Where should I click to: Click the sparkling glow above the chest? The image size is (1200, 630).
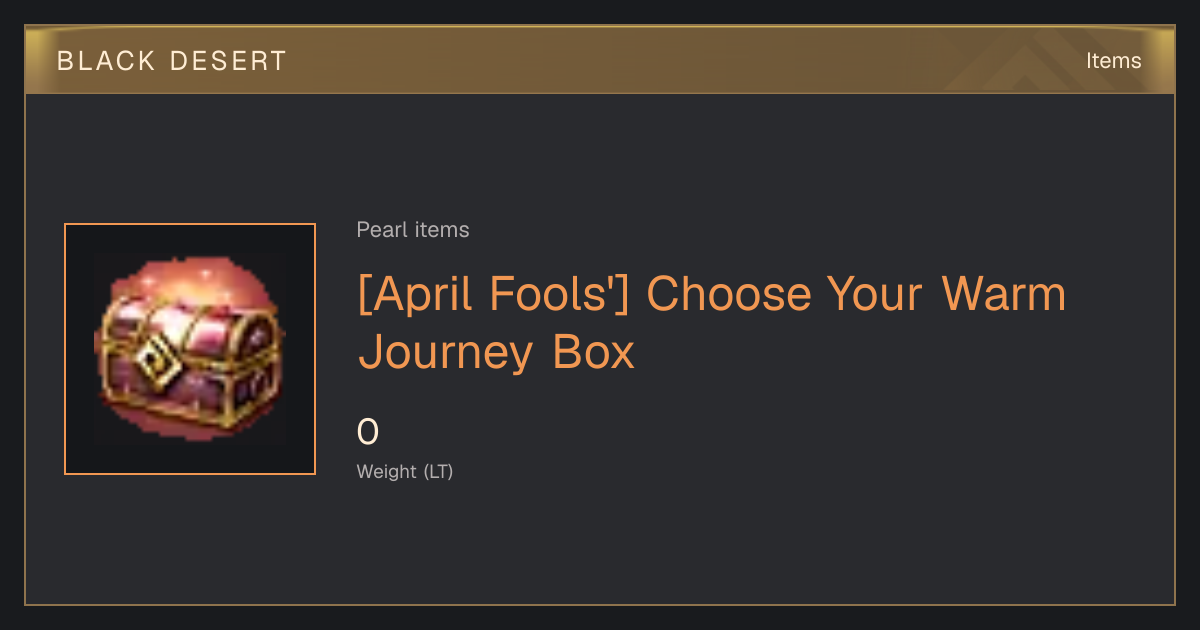[x=195, y=275]
